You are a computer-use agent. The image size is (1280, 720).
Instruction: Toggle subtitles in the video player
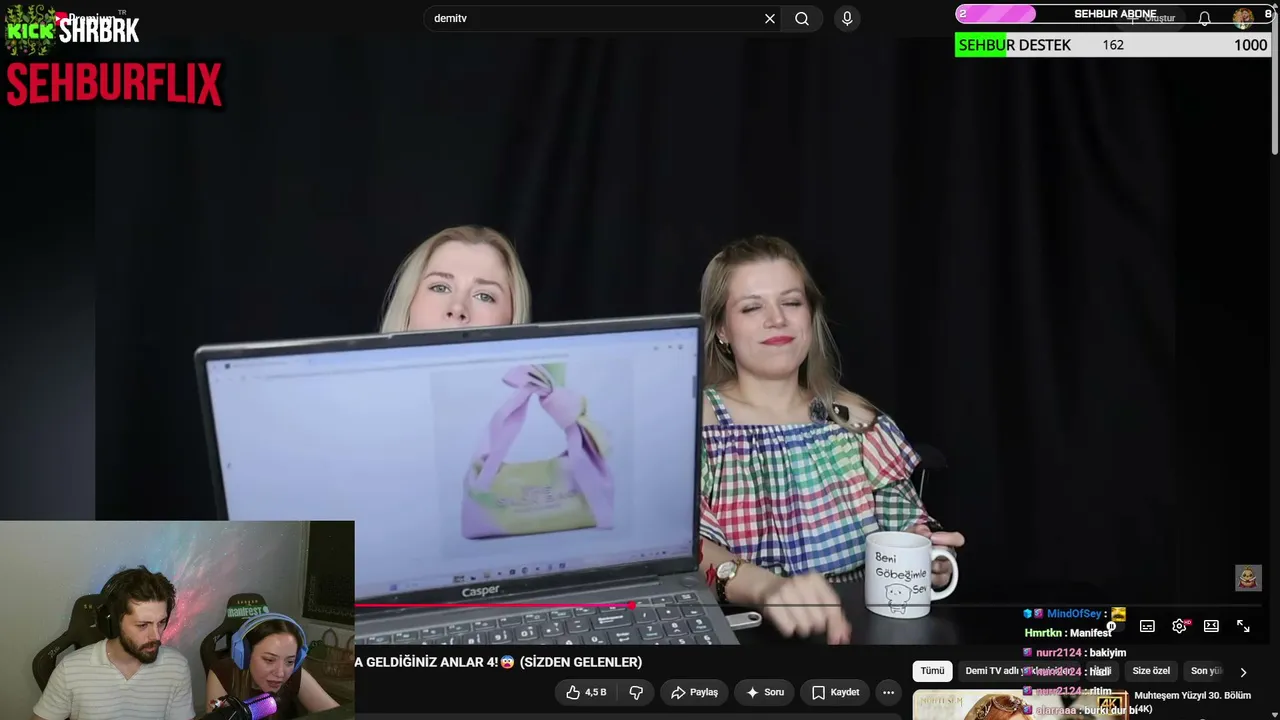tap(1147, 626)
